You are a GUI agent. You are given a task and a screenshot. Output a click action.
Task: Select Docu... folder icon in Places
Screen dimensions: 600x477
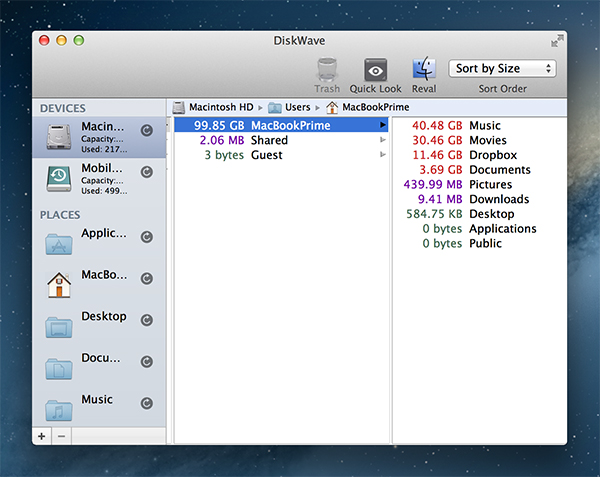[59, 369]
